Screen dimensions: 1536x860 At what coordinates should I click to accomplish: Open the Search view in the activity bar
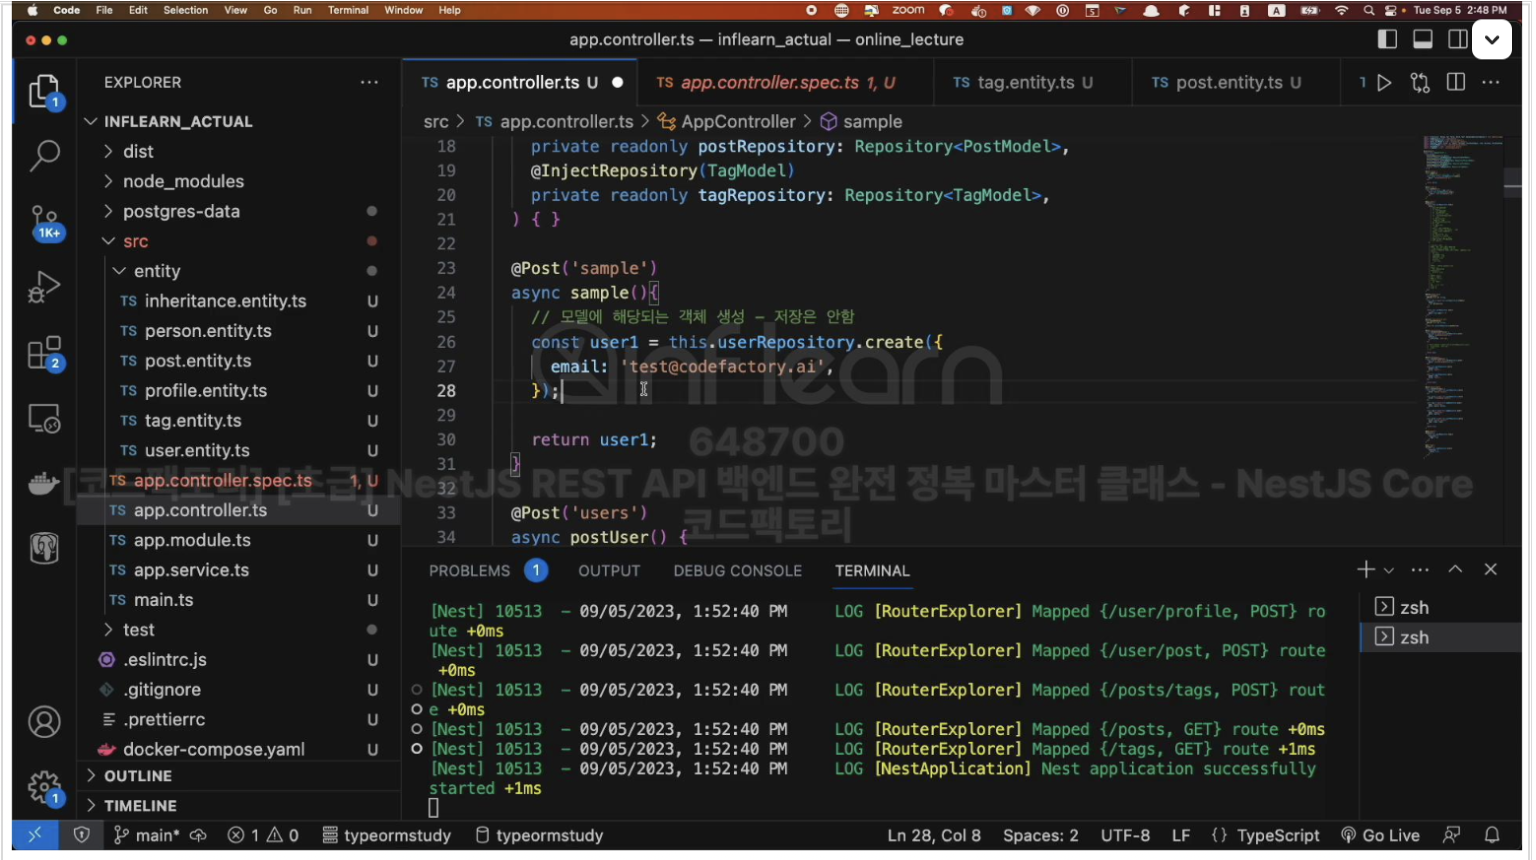[44, 156]
